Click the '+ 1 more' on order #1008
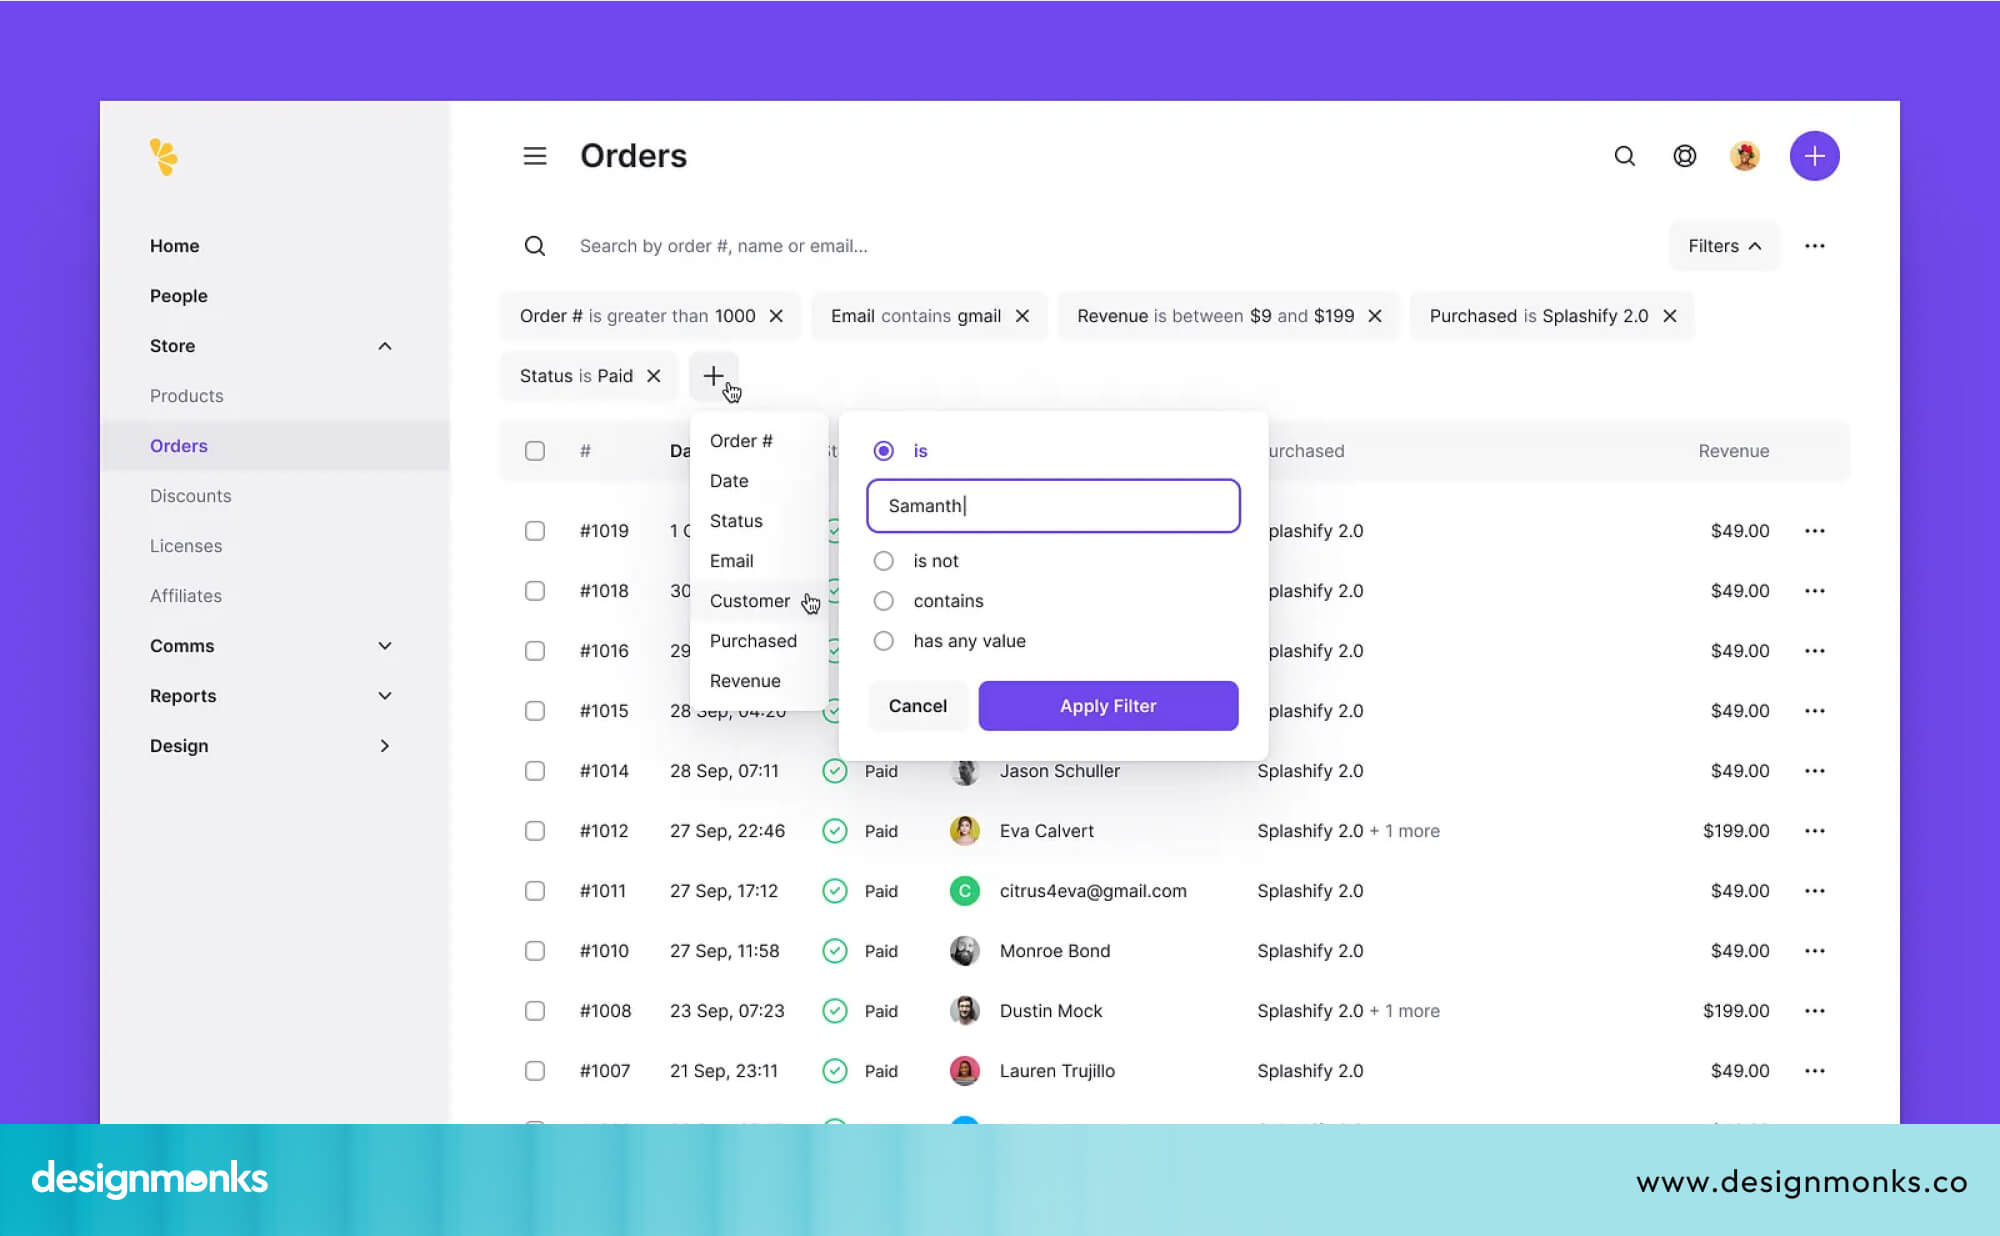The width and height of the screenshot is (2000, 1236). 1405,1011
